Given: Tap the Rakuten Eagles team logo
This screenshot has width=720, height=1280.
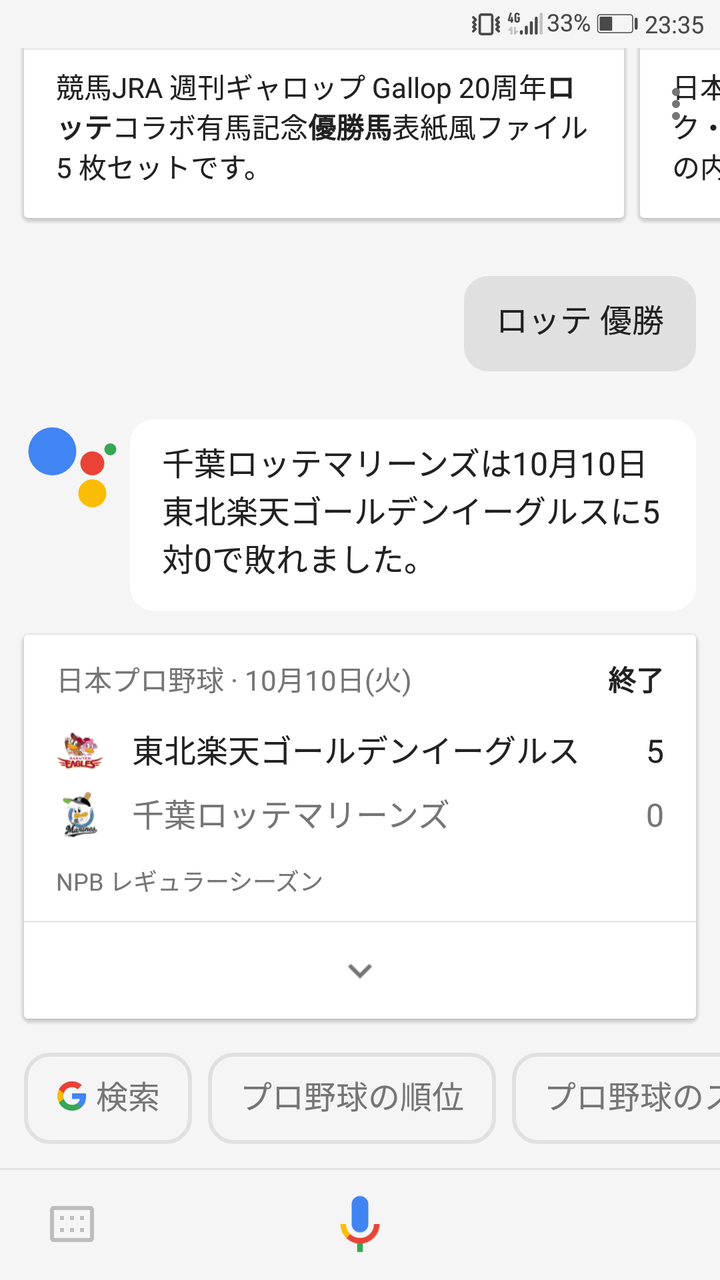Looking at the screenshot, I should [80, 751].
